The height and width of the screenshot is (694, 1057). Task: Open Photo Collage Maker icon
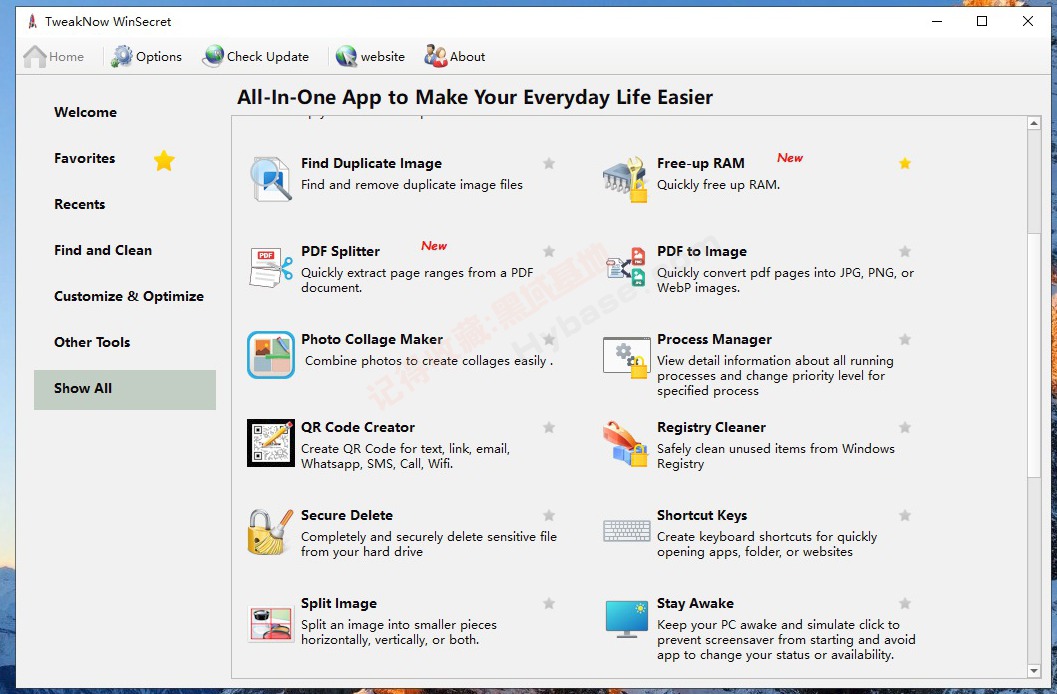coord(271,354)
